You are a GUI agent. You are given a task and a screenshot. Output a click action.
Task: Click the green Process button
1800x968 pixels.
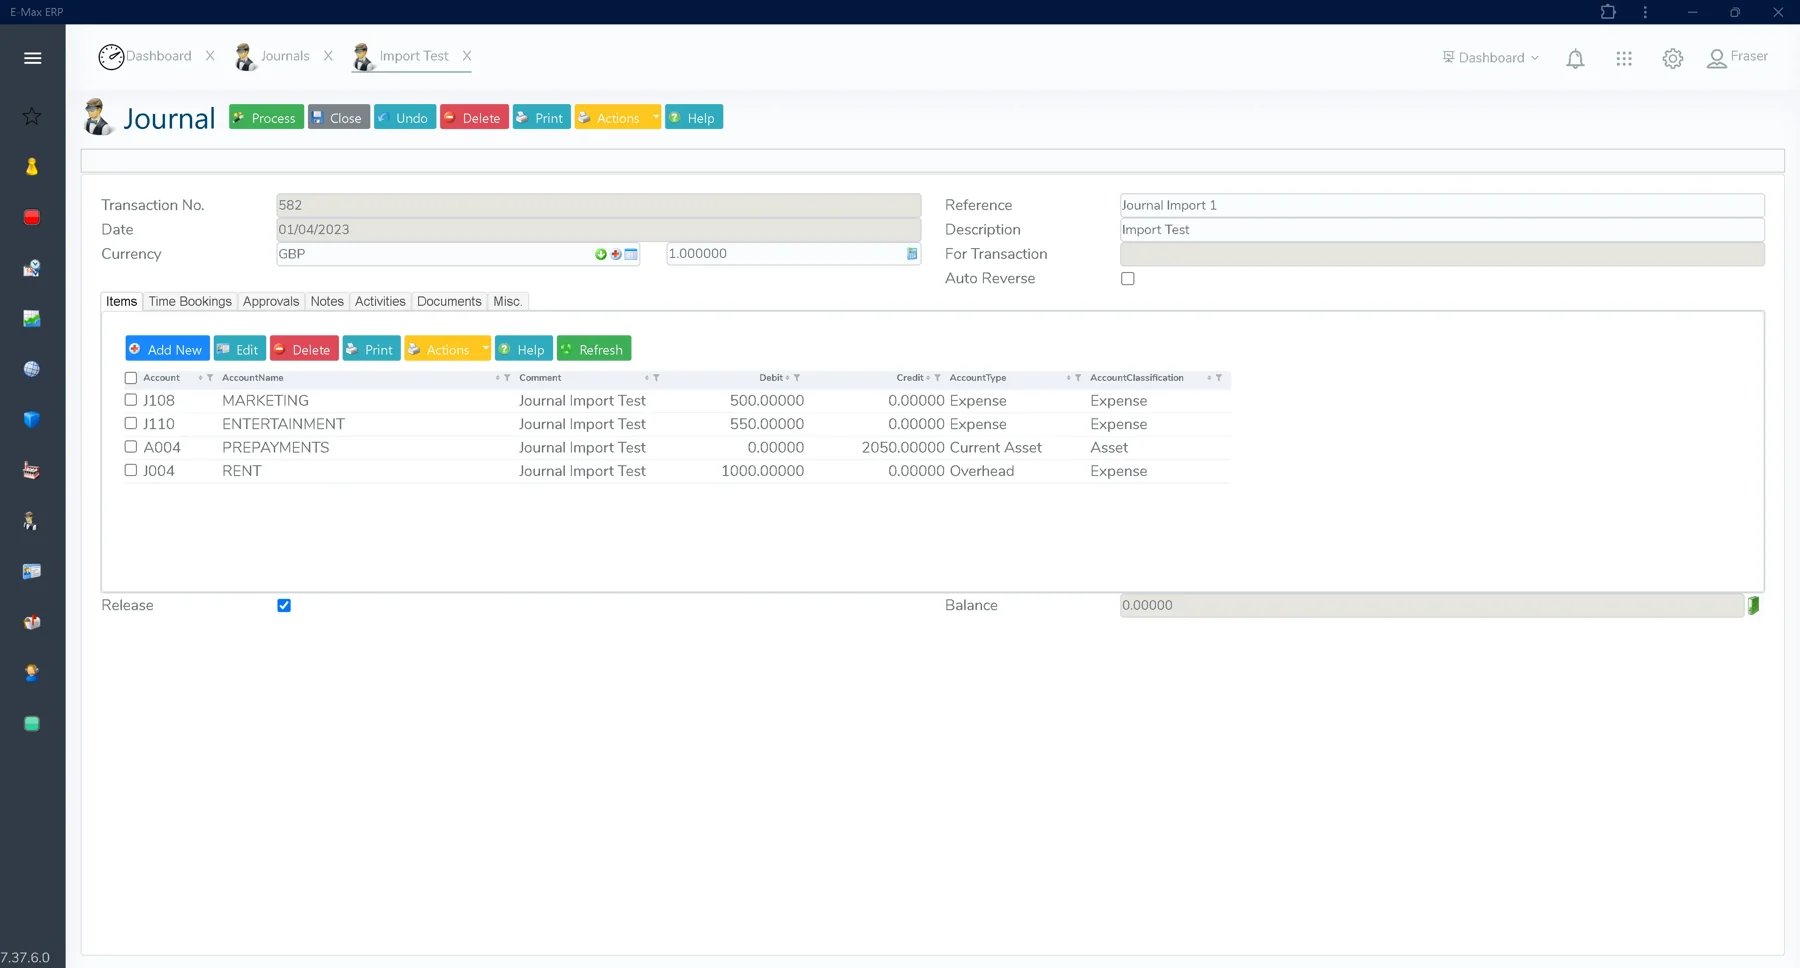pyautogui.click(x=266, y=117)
